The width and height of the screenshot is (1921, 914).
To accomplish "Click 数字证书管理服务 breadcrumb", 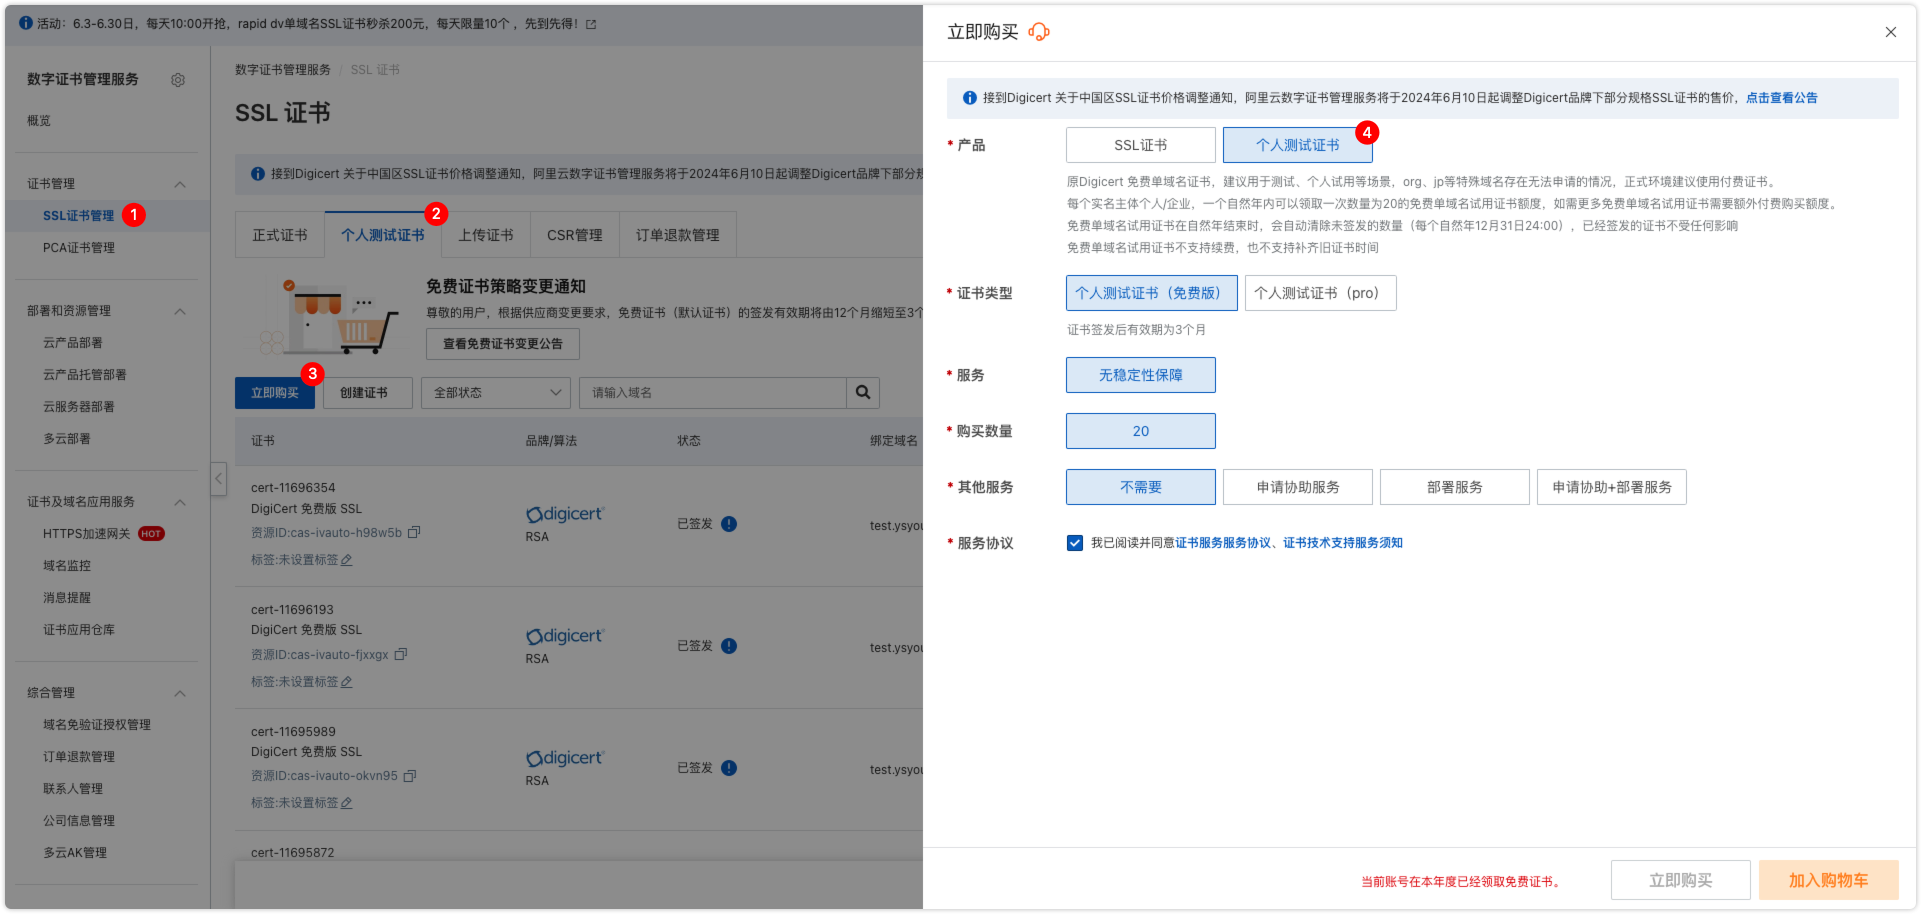I will pos(283,70).
